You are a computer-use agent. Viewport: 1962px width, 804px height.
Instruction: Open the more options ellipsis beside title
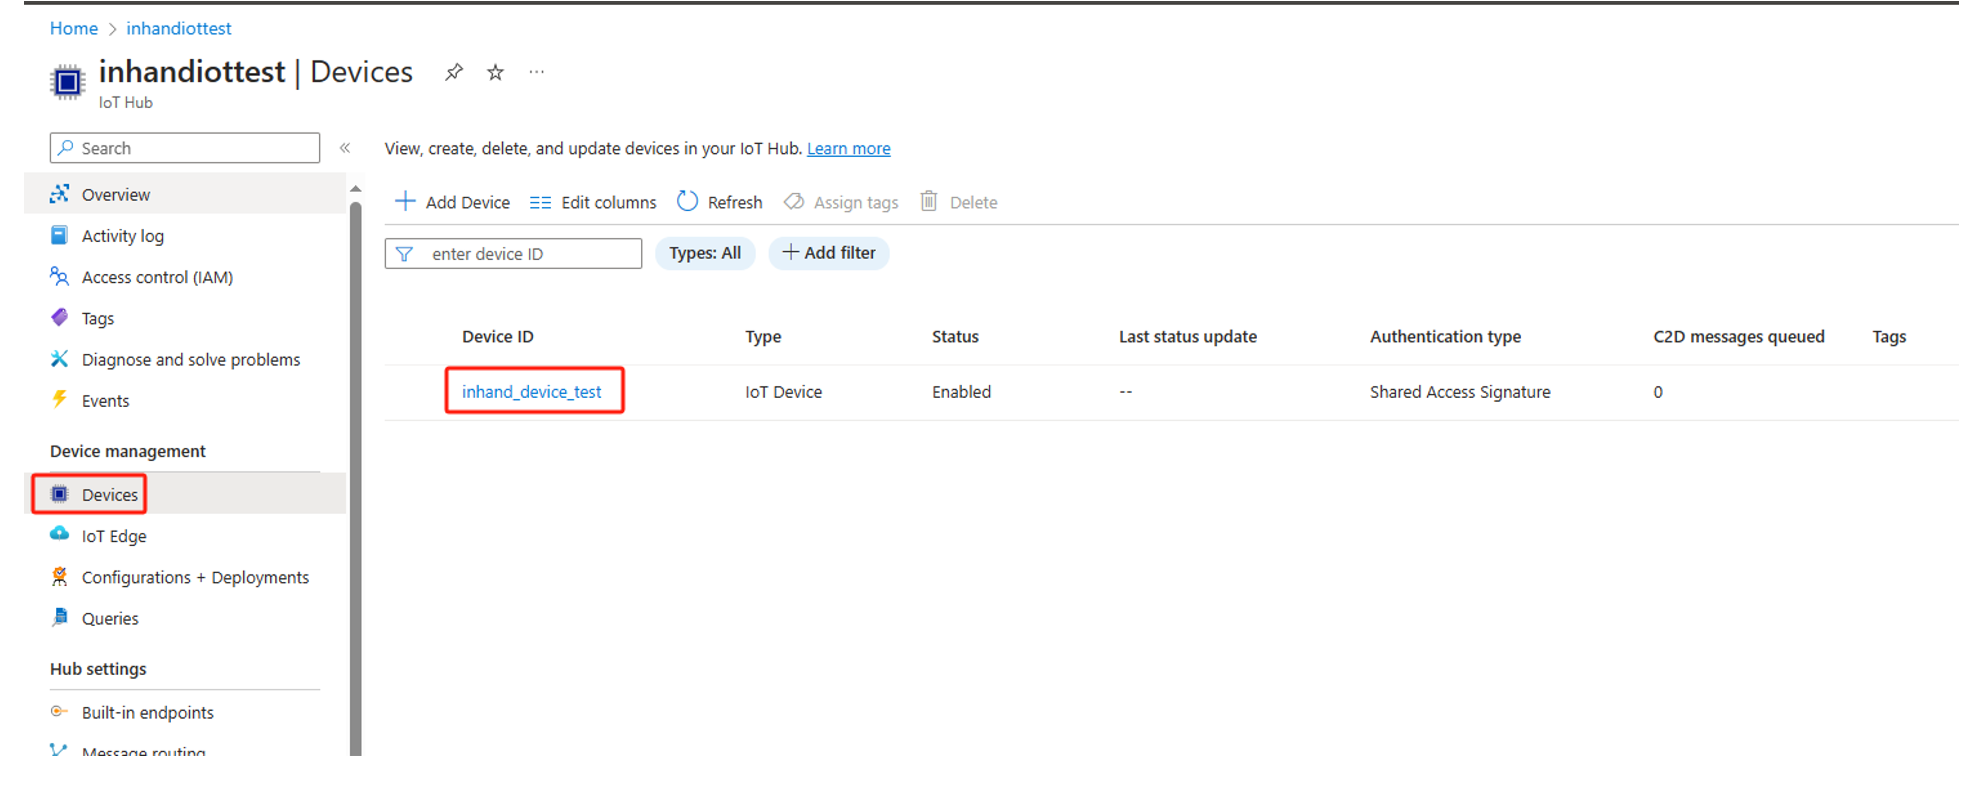point(537,72)
